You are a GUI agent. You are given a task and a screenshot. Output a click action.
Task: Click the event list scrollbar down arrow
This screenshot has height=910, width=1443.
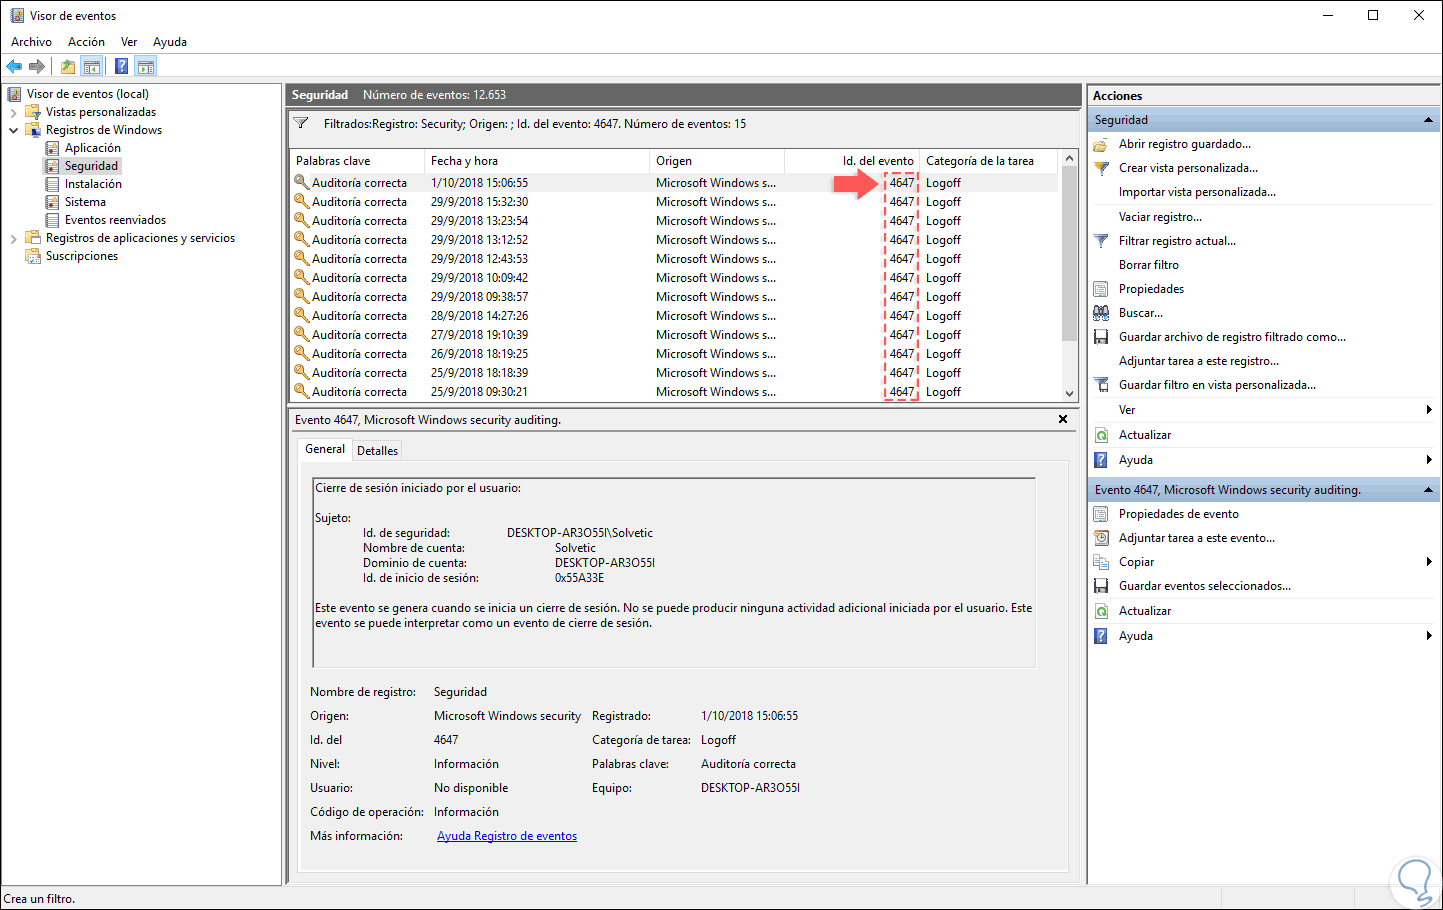tap(1069, 394)
